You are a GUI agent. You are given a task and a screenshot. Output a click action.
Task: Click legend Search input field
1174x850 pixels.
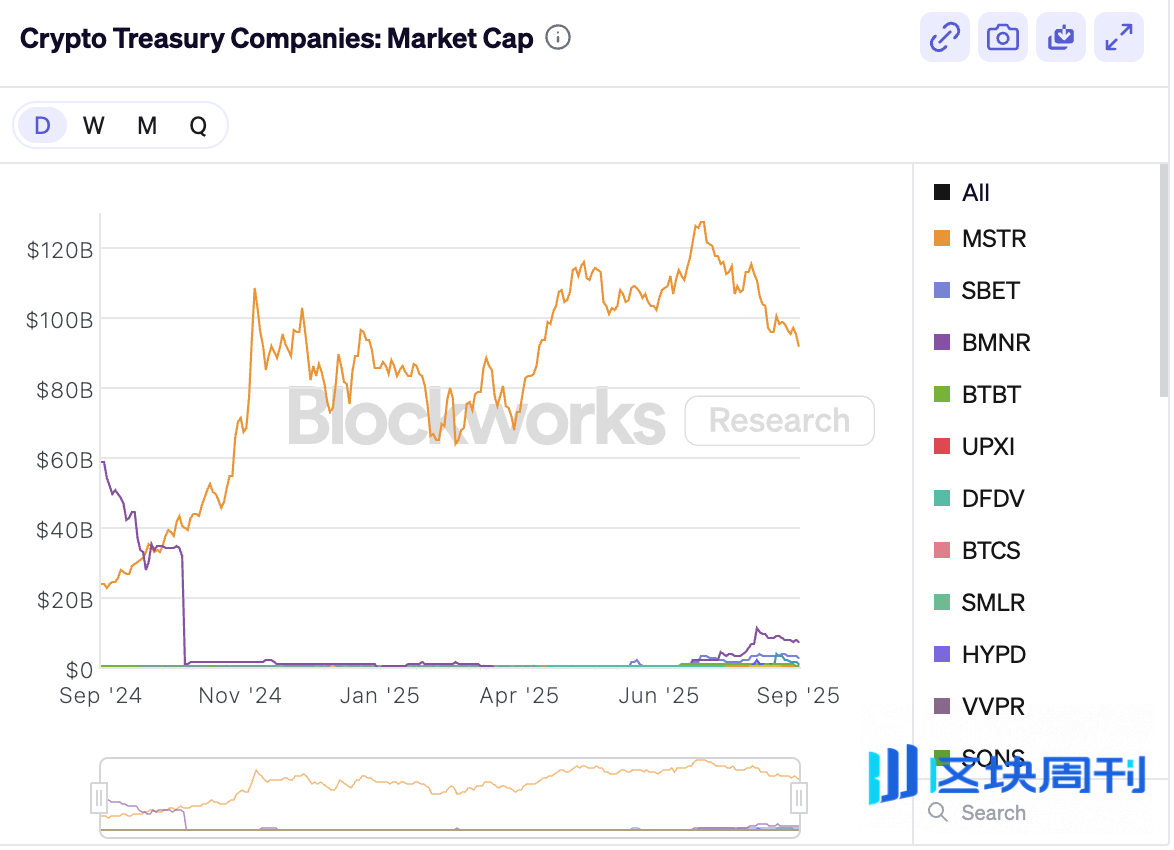(1041, 812)
